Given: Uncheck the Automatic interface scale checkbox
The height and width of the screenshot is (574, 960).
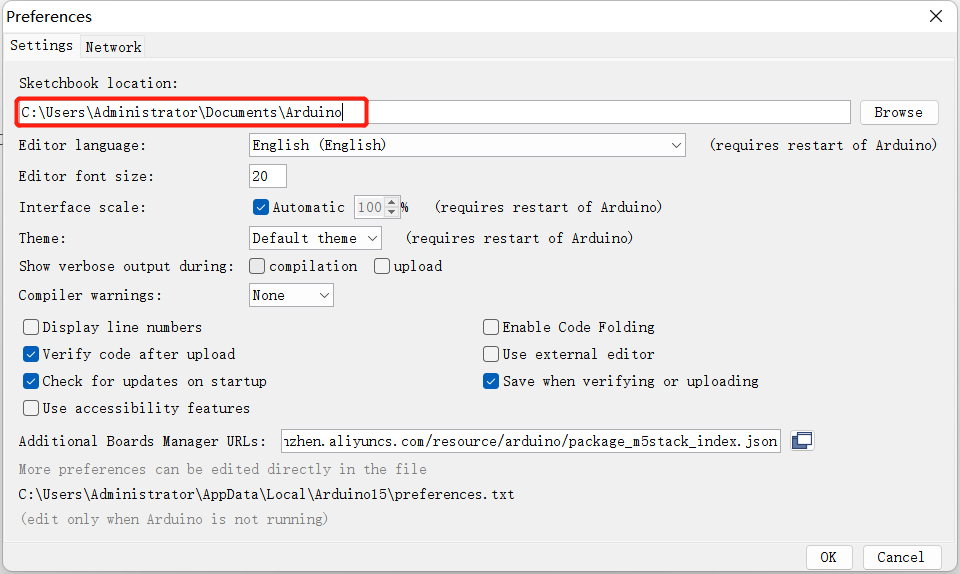Looking at the screenshot, I should 261,208.
